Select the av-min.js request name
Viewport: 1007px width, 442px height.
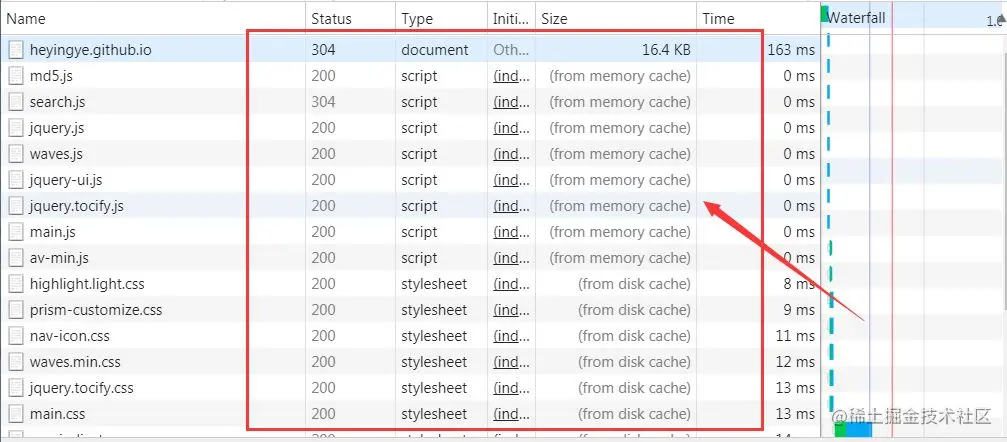pos(59,258)
